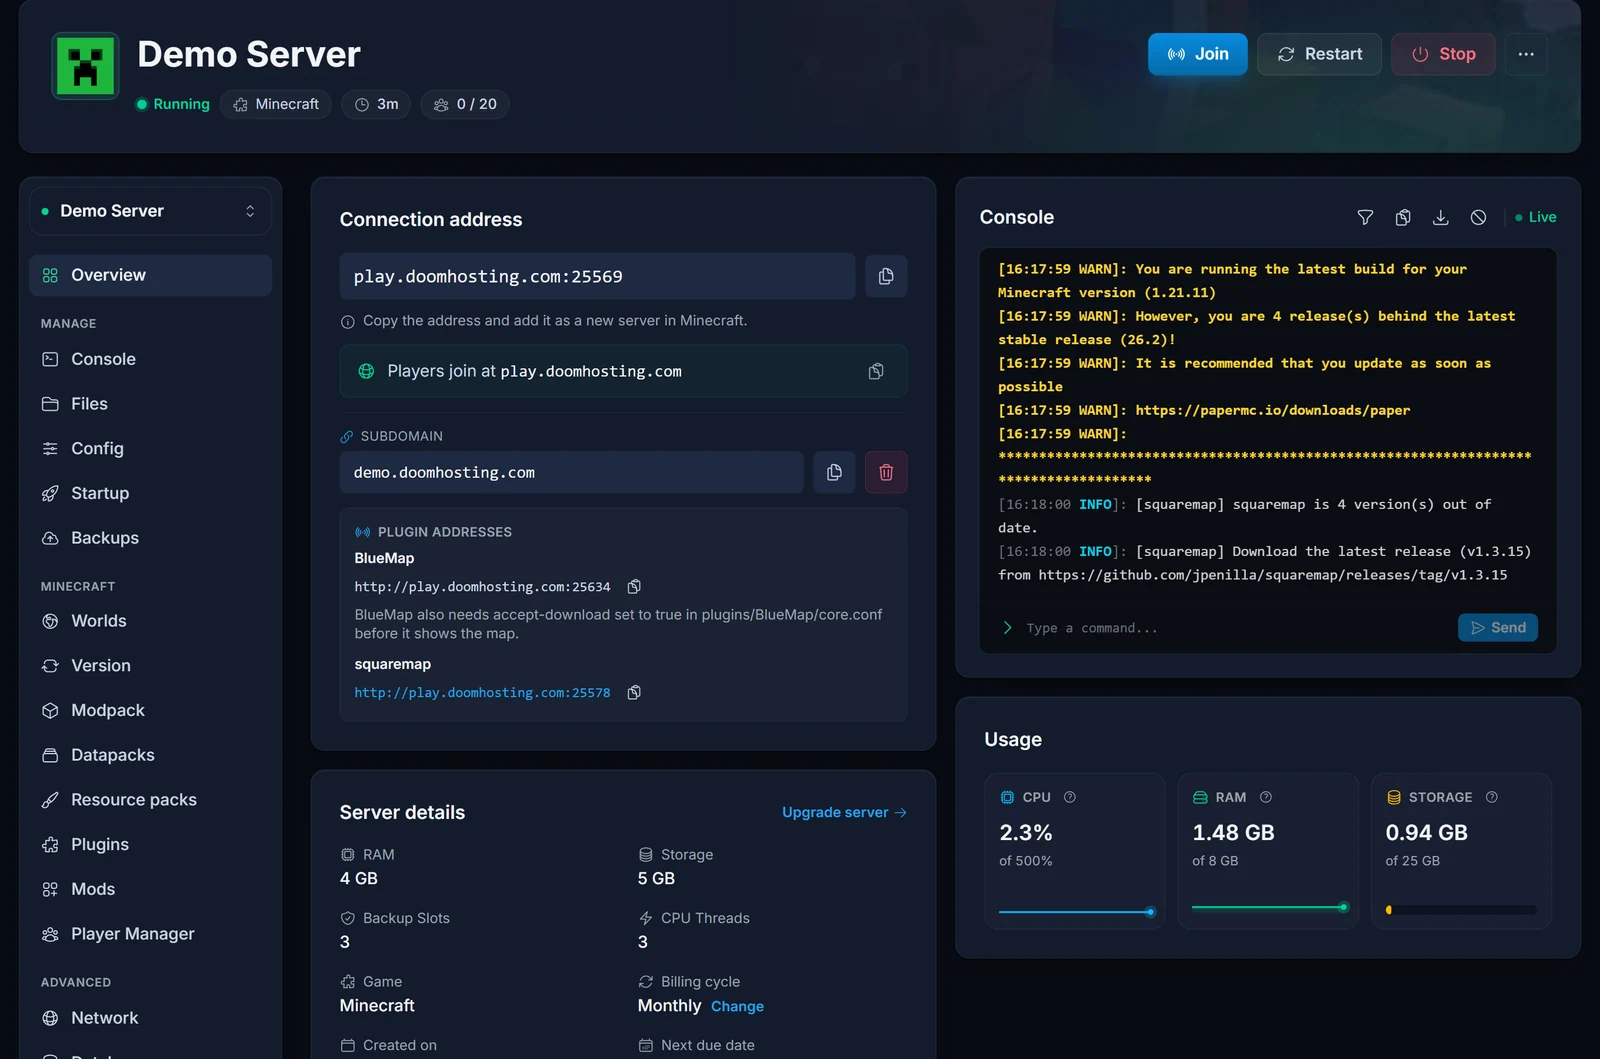Stop the server
The image size is (1600, 1059).
click(x=1443, y=54)
